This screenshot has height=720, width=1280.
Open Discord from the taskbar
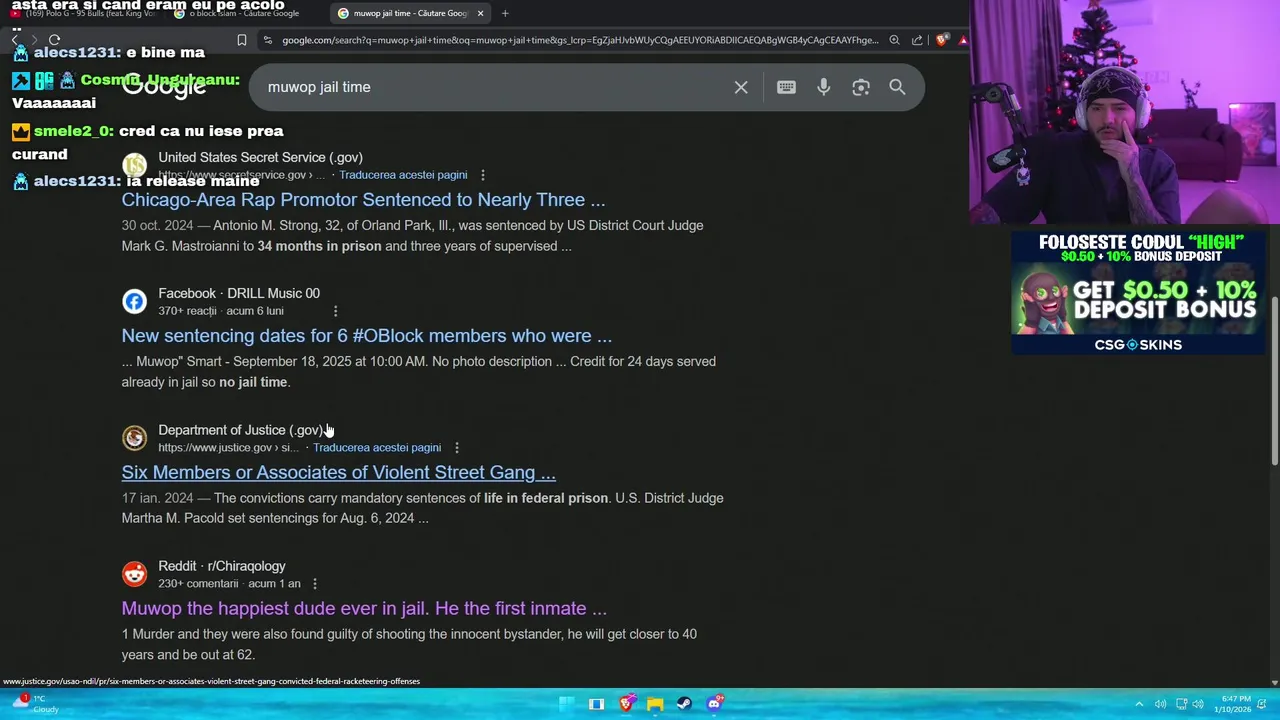tap(715, 704)
